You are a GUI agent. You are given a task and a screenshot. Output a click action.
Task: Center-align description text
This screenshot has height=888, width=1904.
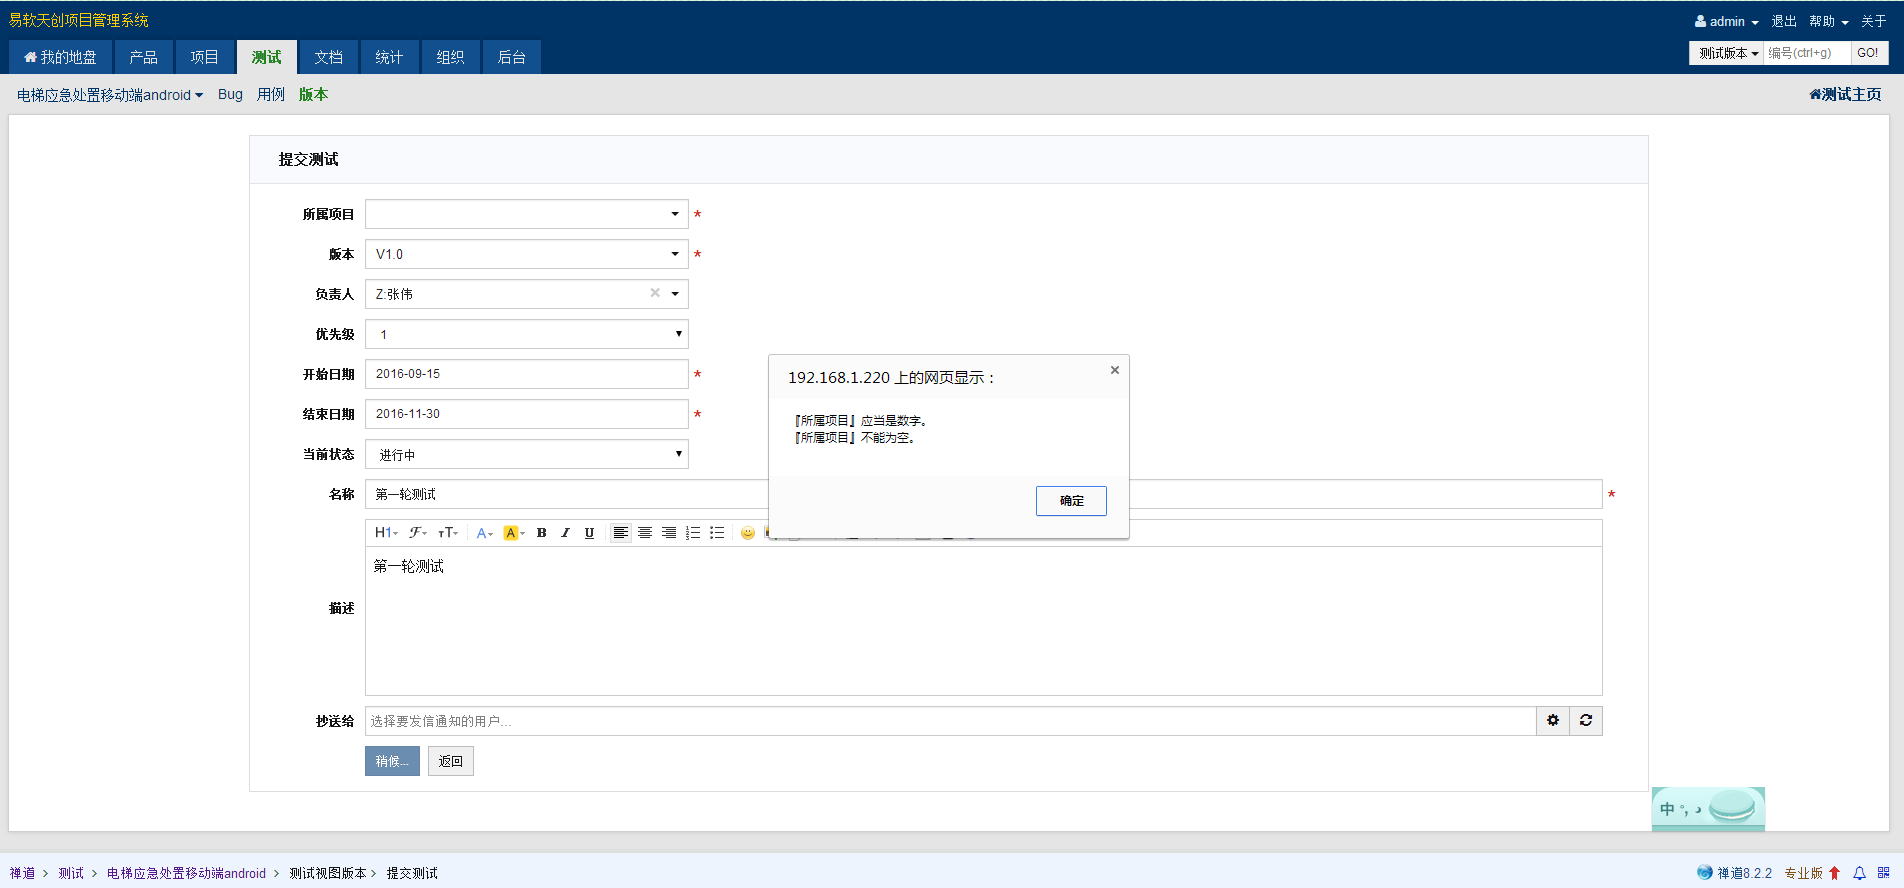point(645,533)
